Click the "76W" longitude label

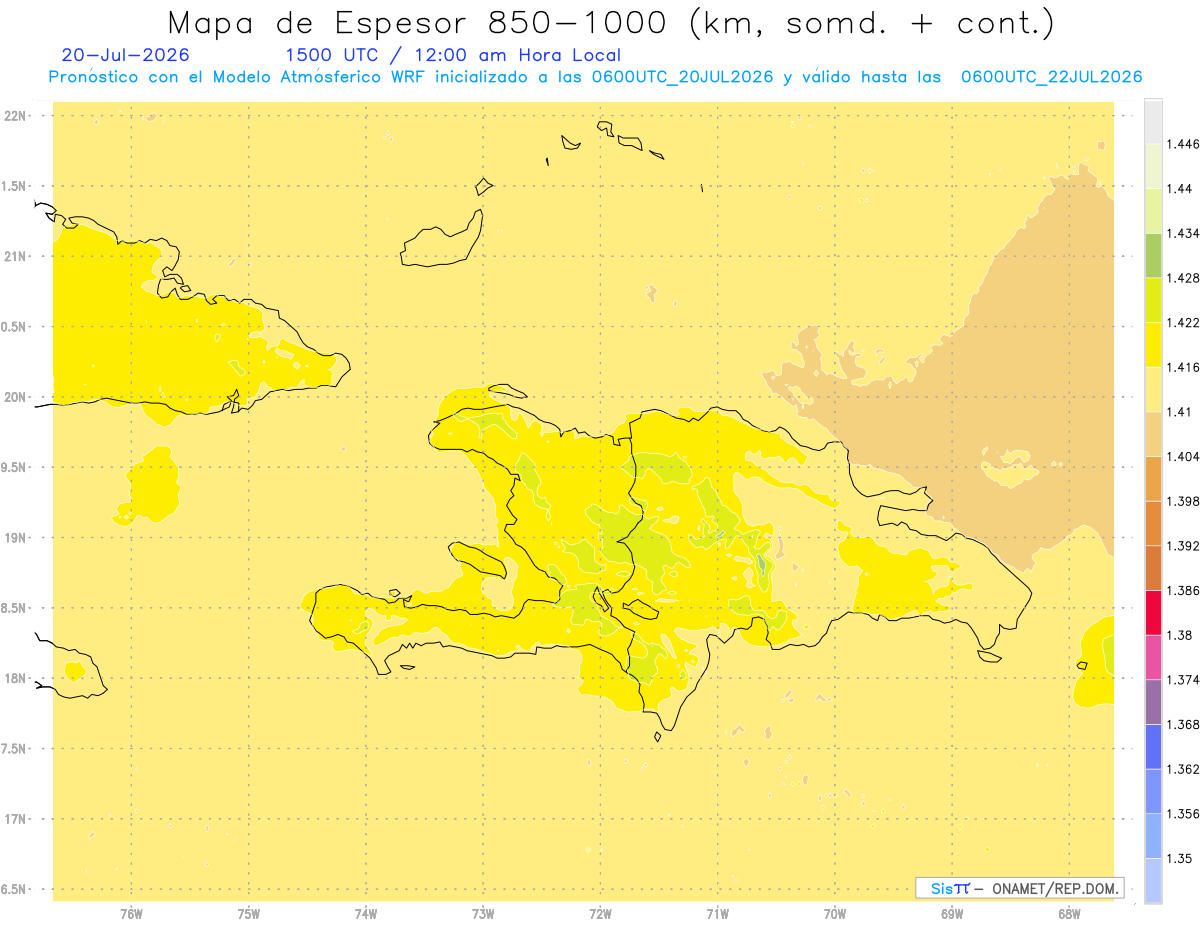[132, 914]
